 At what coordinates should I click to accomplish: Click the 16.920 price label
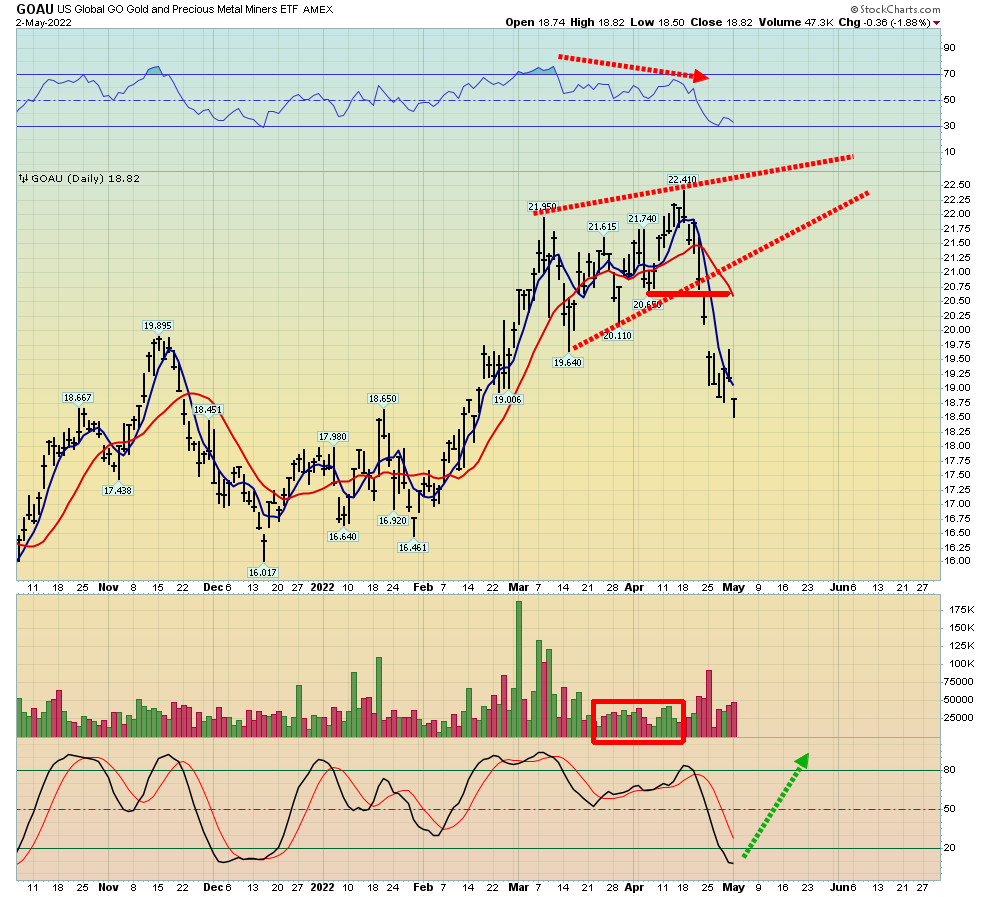point(393,521)
